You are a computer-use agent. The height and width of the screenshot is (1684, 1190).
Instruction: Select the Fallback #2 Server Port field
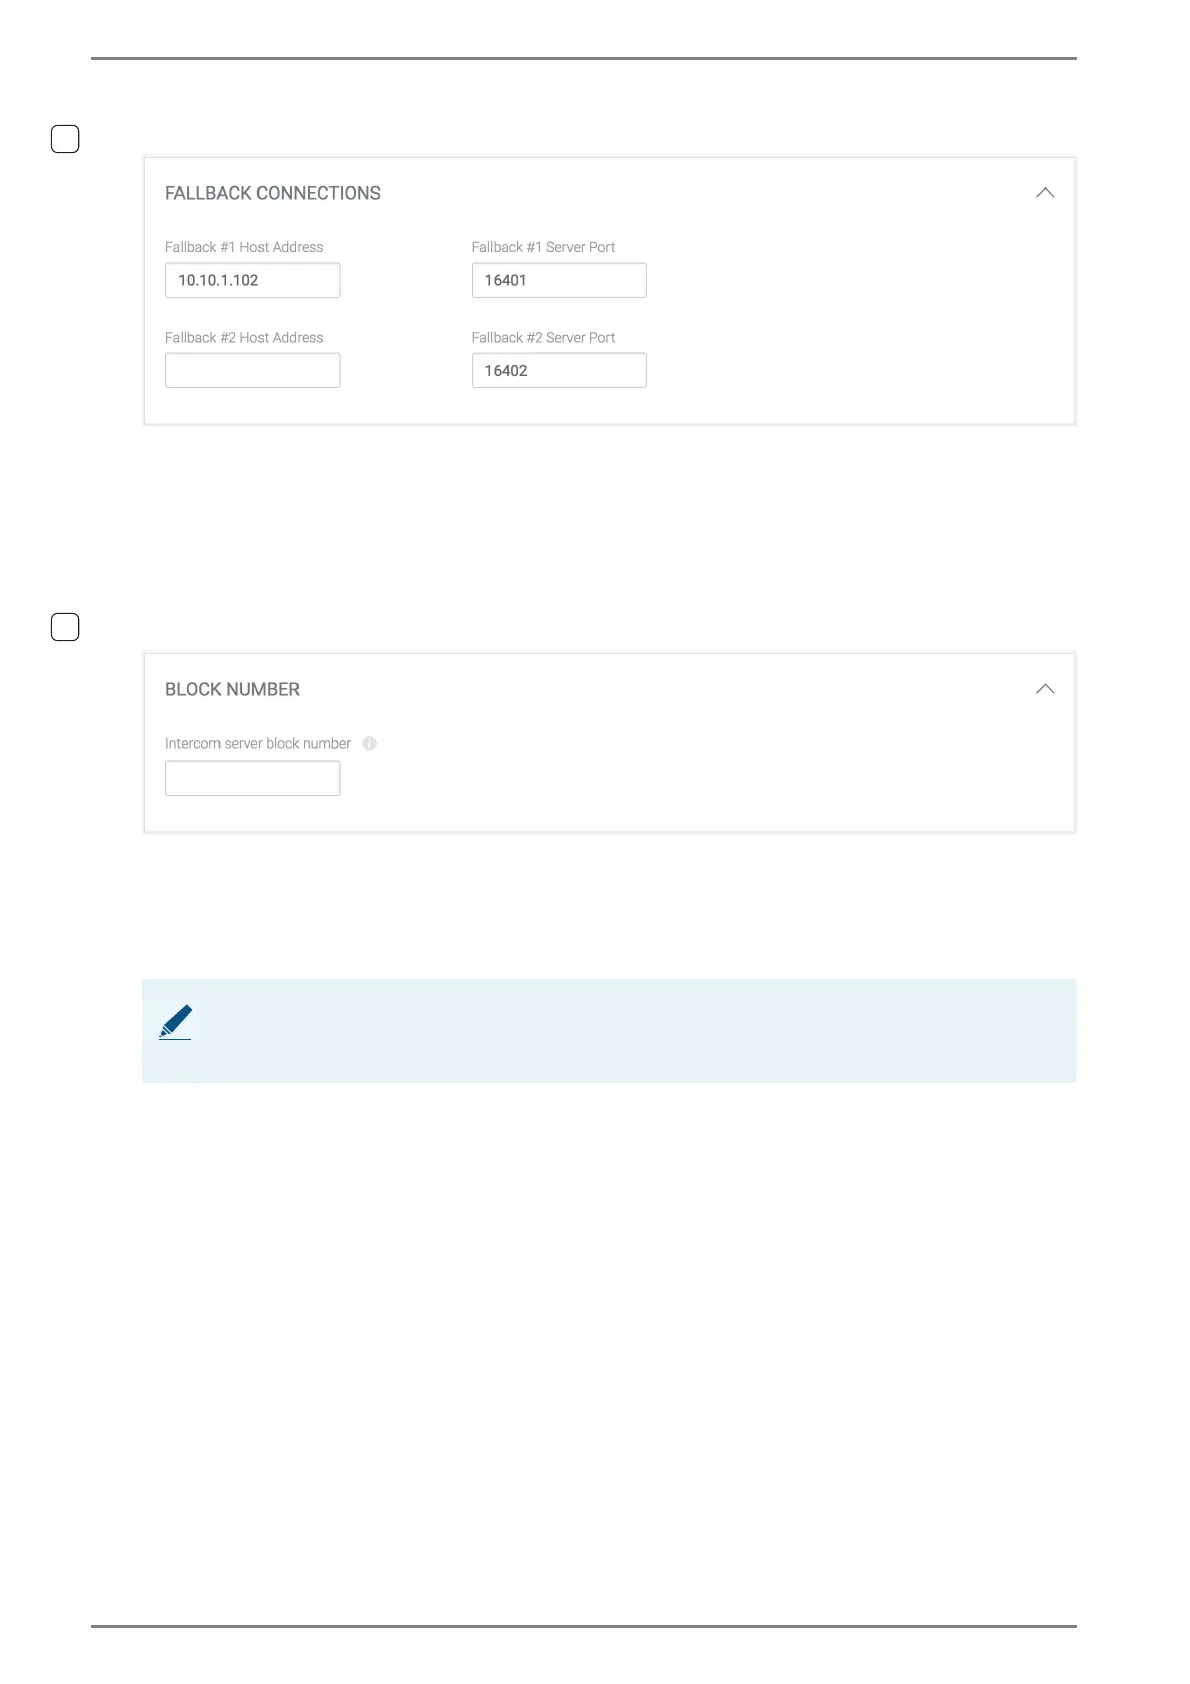(558, 370)
